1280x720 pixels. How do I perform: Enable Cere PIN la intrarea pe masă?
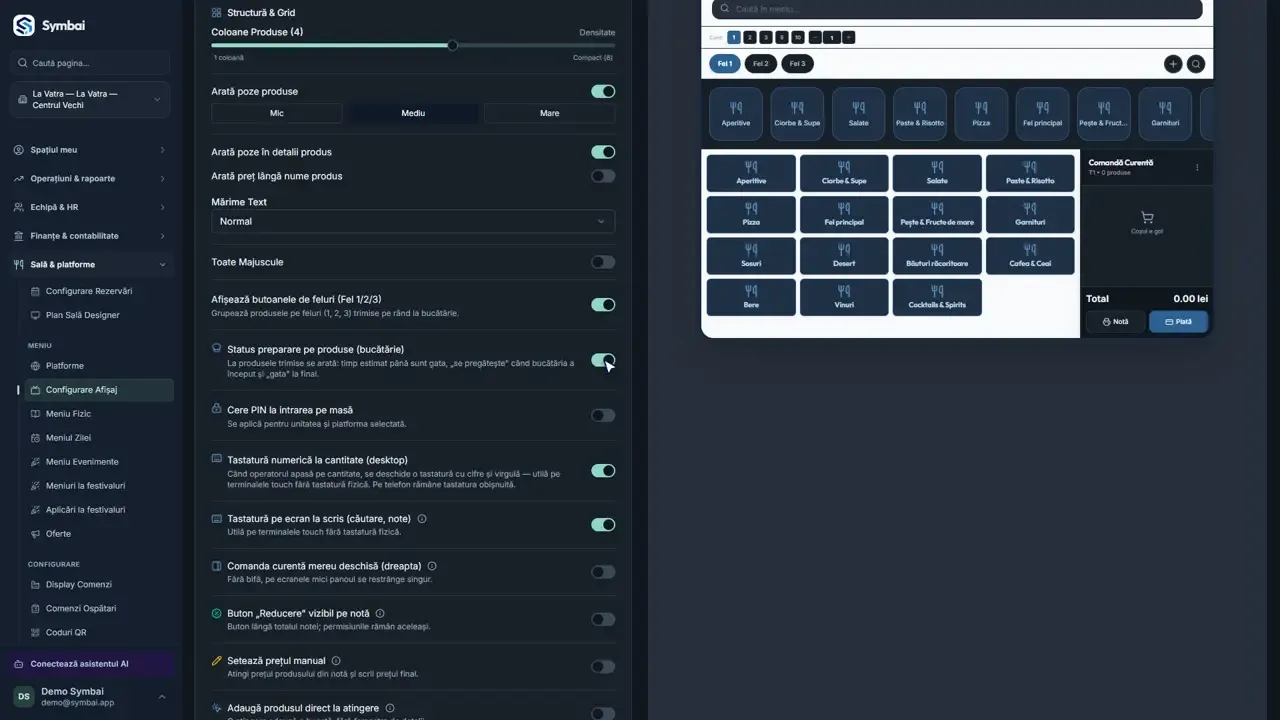[x=603, y=415]
